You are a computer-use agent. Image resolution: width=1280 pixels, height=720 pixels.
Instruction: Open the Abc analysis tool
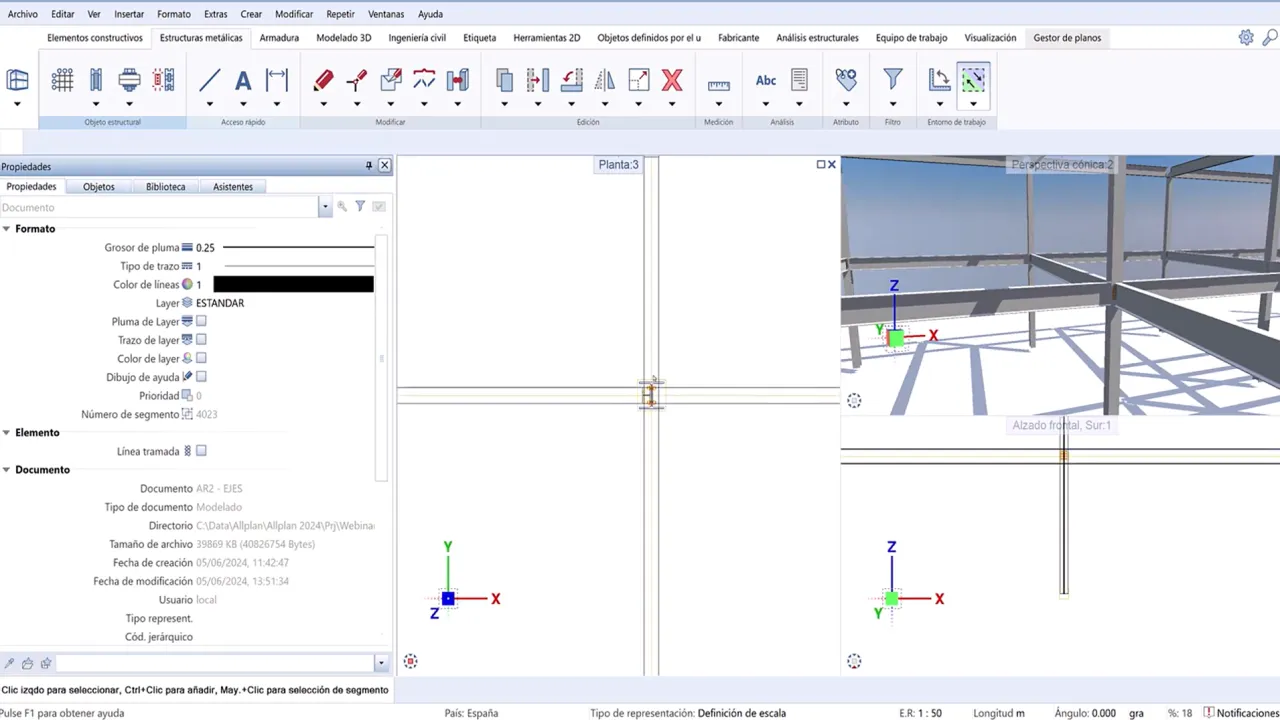765,80
